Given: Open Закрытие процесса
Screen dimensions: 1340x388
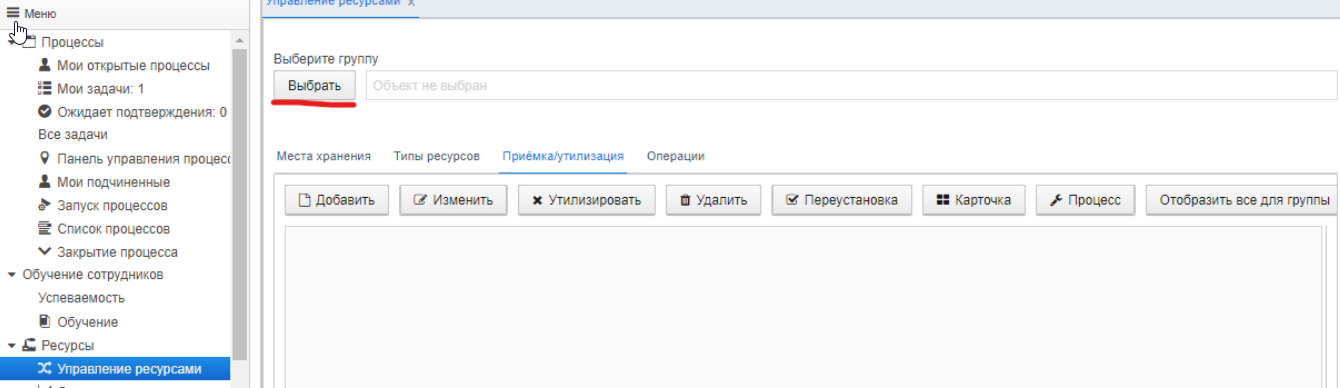Looking at the screenshot, I should pyautogui.click(x=117, y=252).
